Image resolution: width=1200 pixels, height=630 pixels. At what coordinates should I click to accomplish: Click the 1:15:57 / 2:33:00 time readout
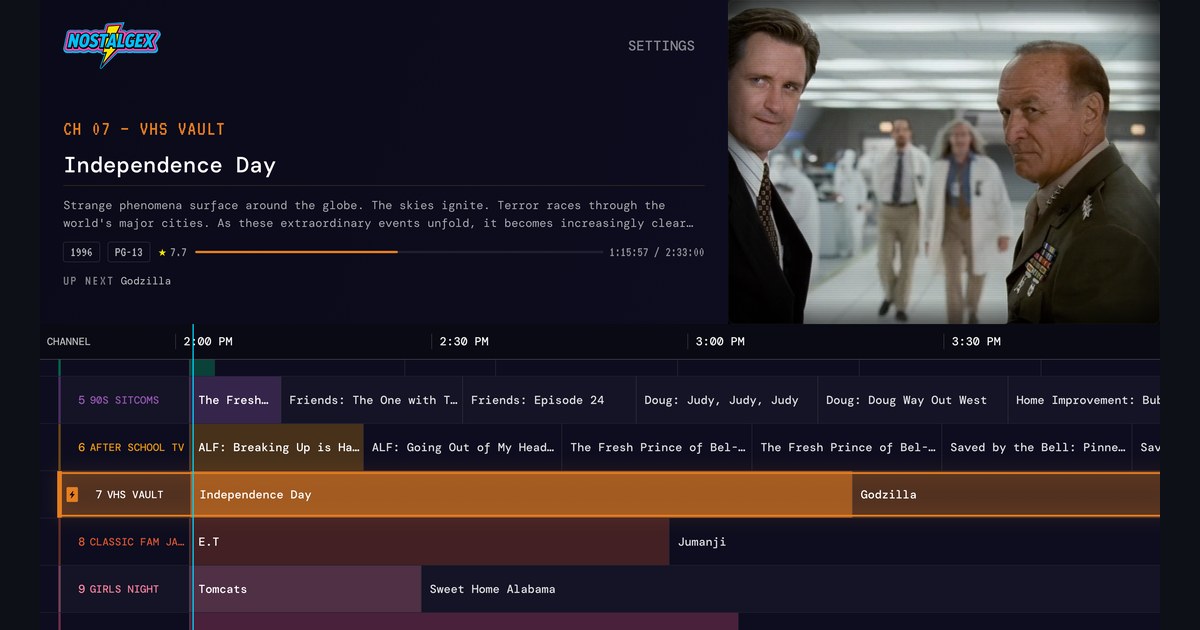tap(656, 253)
